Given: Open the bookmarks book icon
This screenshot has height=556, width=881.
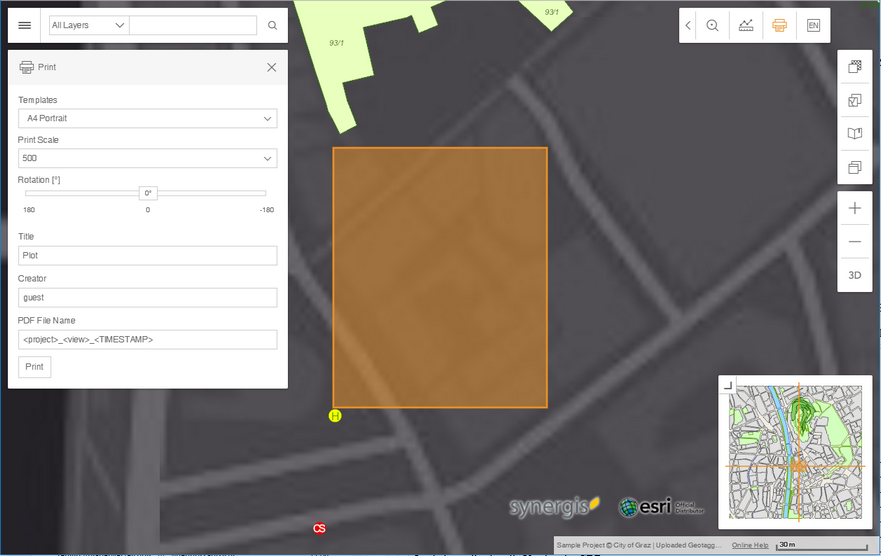Looking at the screenshot, I should (x=854, y=133).
